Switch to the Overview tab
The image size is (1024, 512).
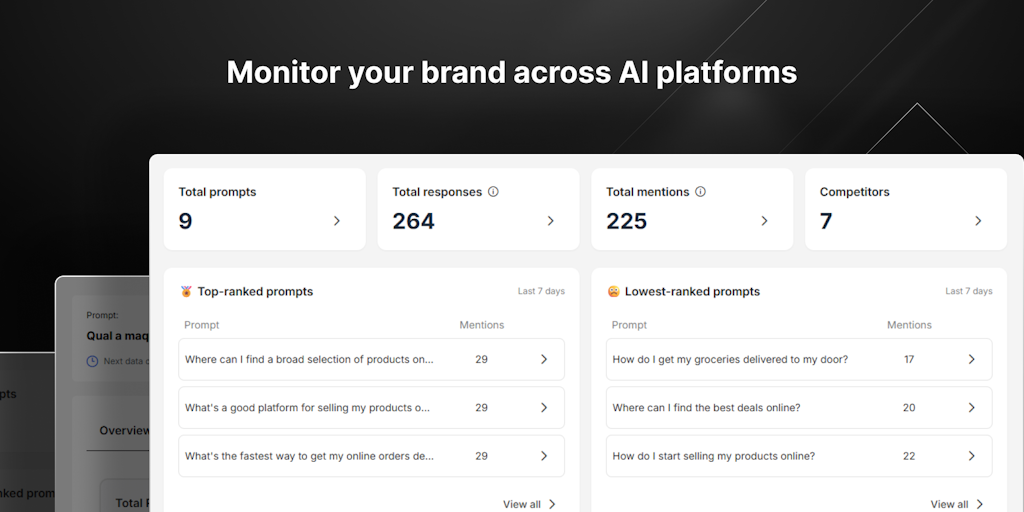125,431
